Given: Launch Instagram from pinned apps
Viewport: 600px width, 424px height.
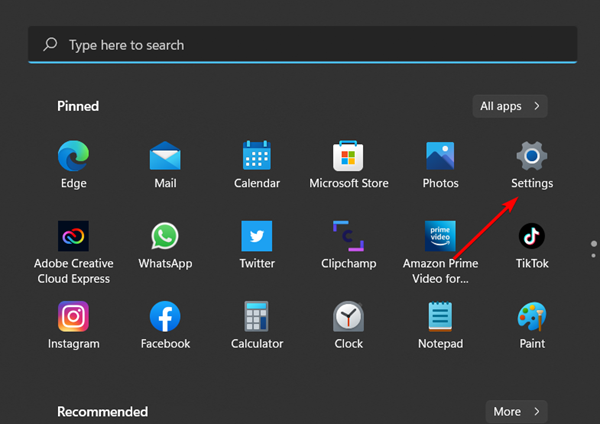Looking at the screenshot, I should [x=73, y=318].
